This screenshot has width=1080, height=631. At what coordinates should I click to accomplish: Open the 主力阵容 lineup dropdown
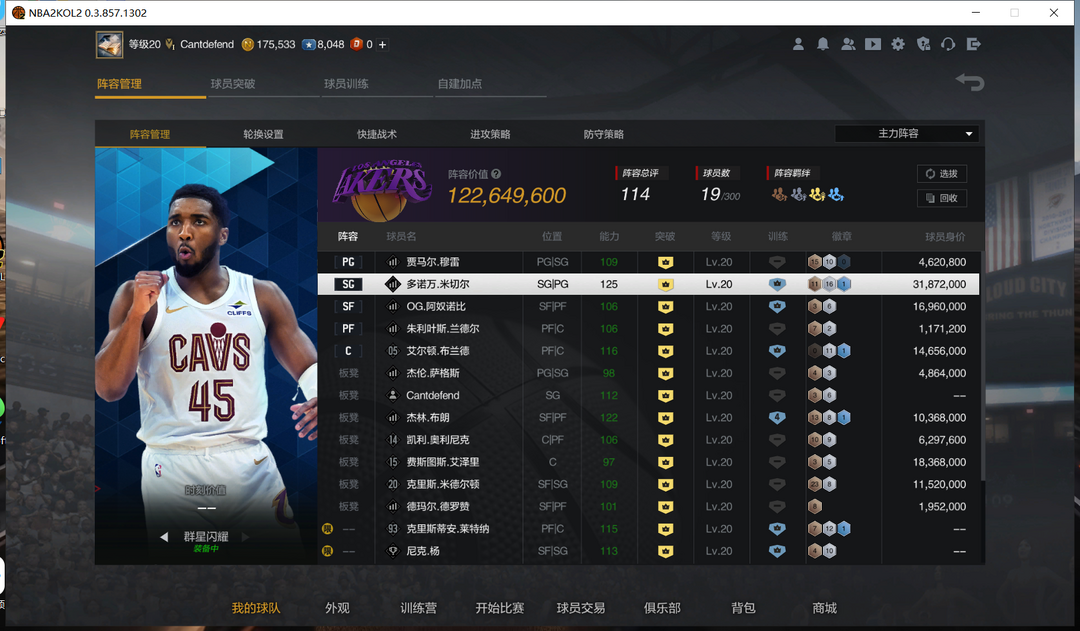(x=907, y=134)
